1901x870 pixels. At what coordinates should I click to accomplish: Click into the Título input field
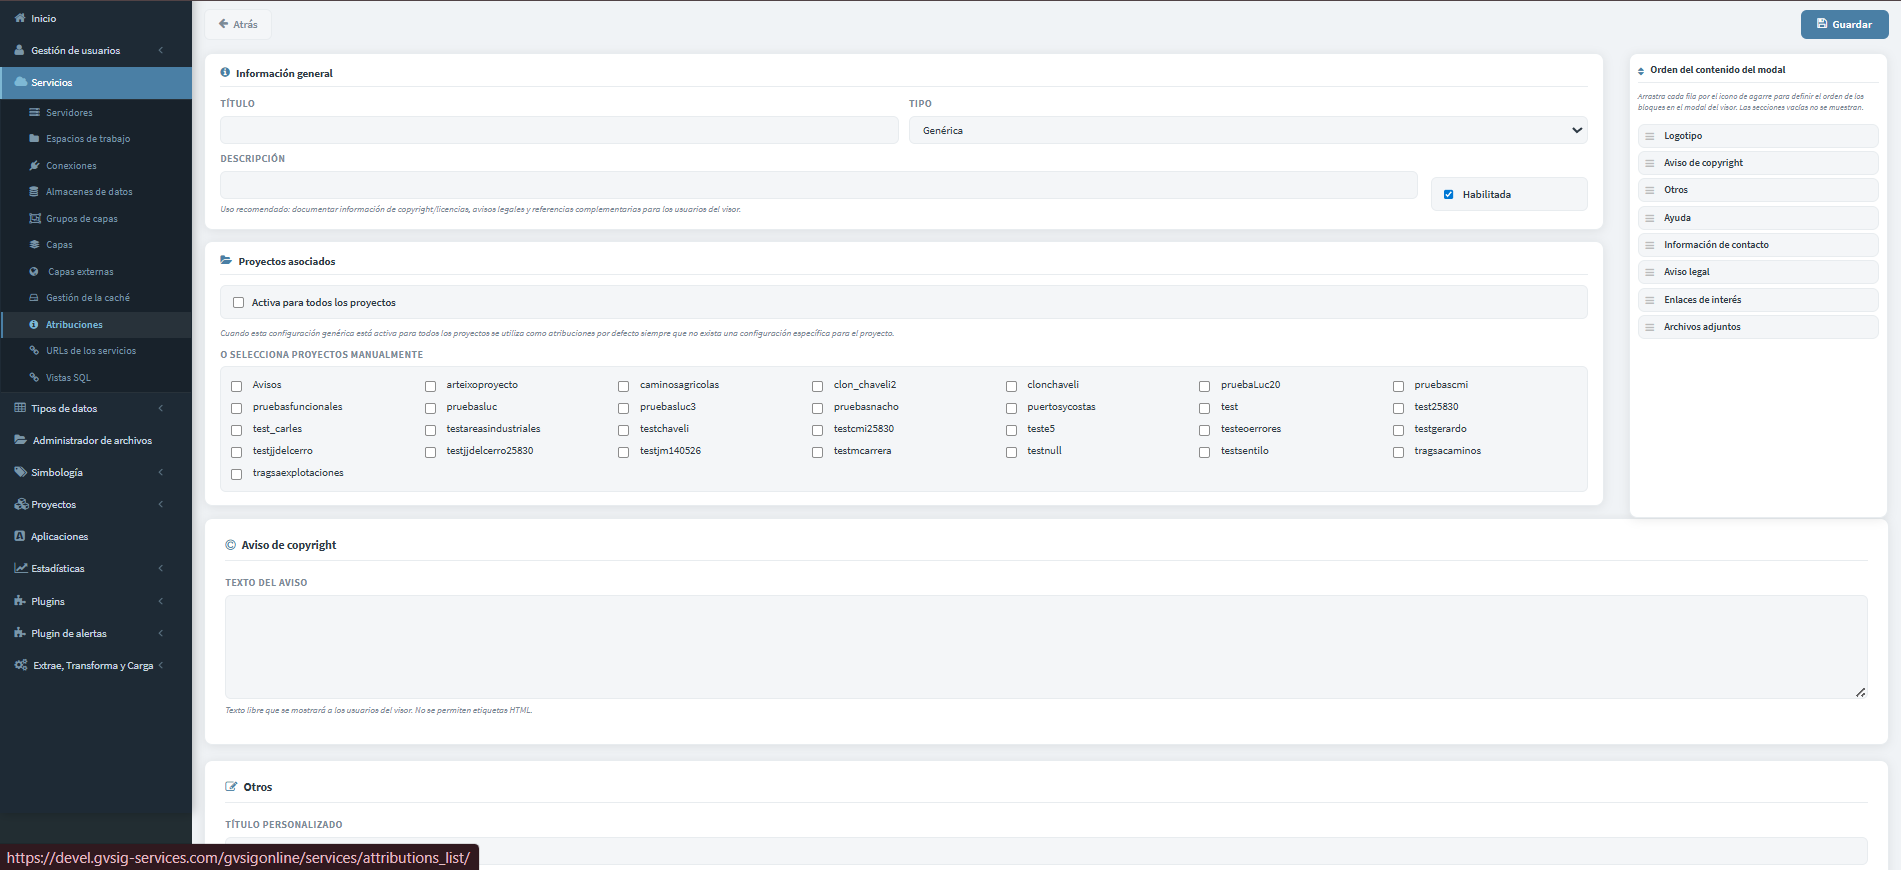[x=559, y=130]
